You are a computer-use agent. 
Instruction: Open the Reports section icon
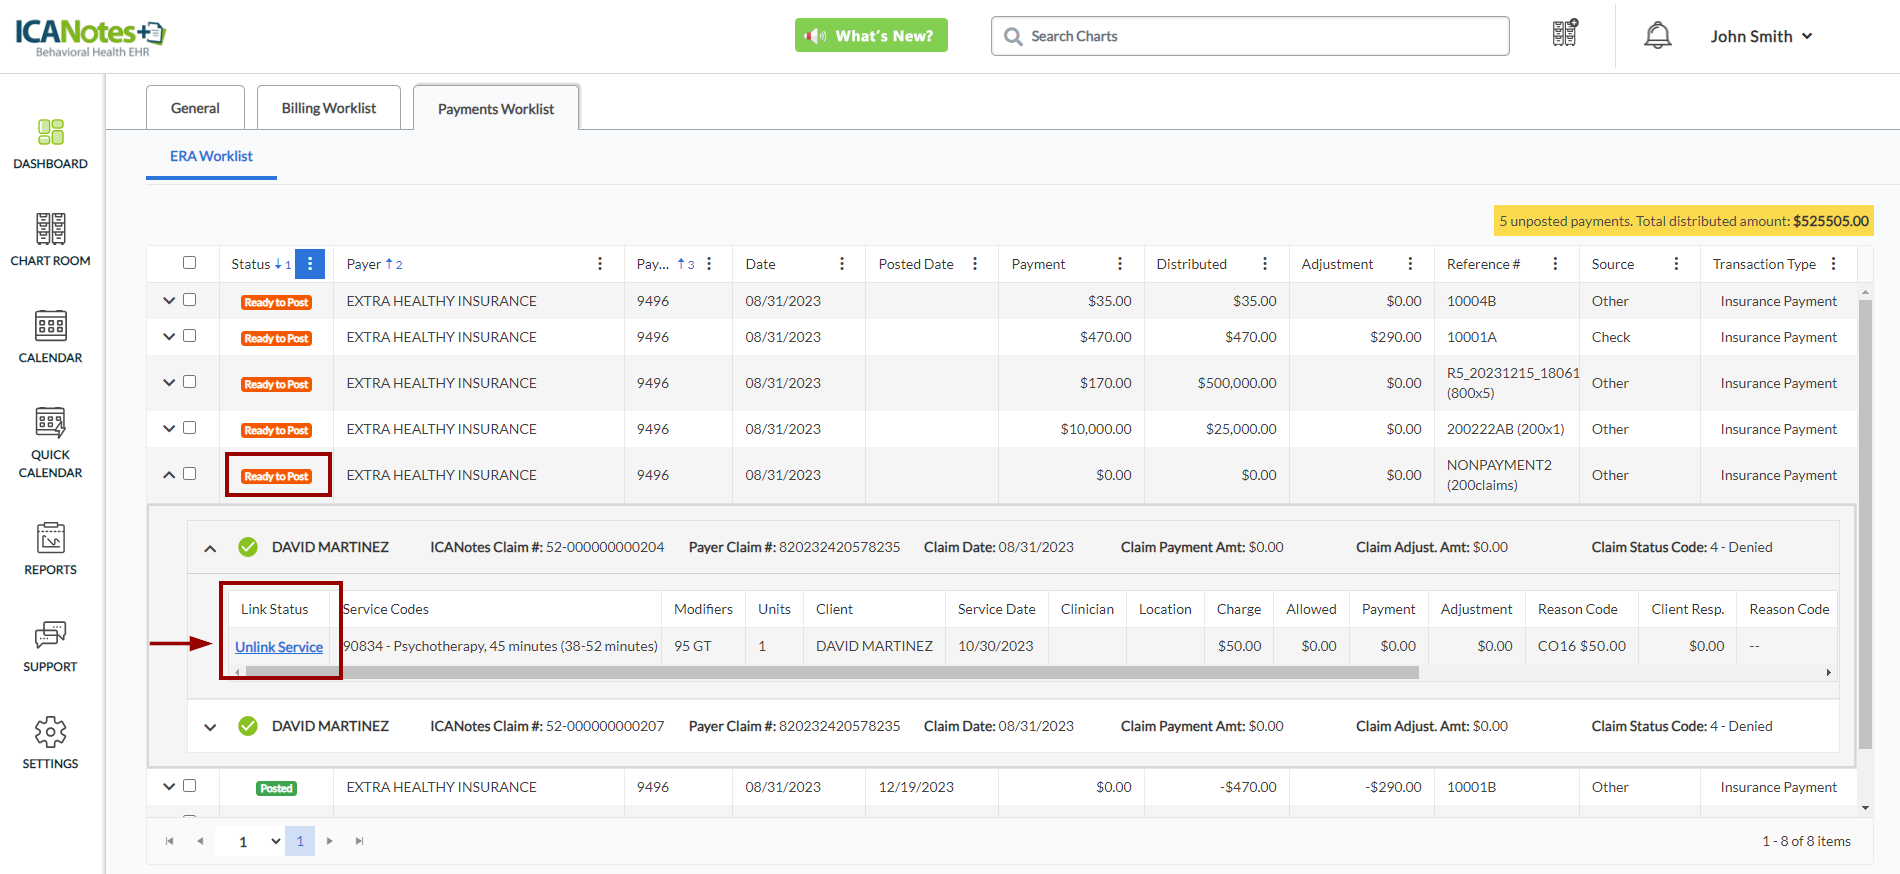[x=50, y=538]
